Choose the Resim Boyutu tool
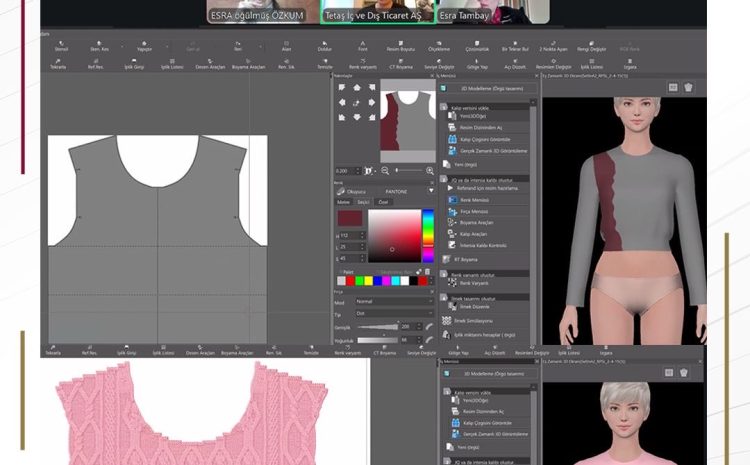 (401, 45)
